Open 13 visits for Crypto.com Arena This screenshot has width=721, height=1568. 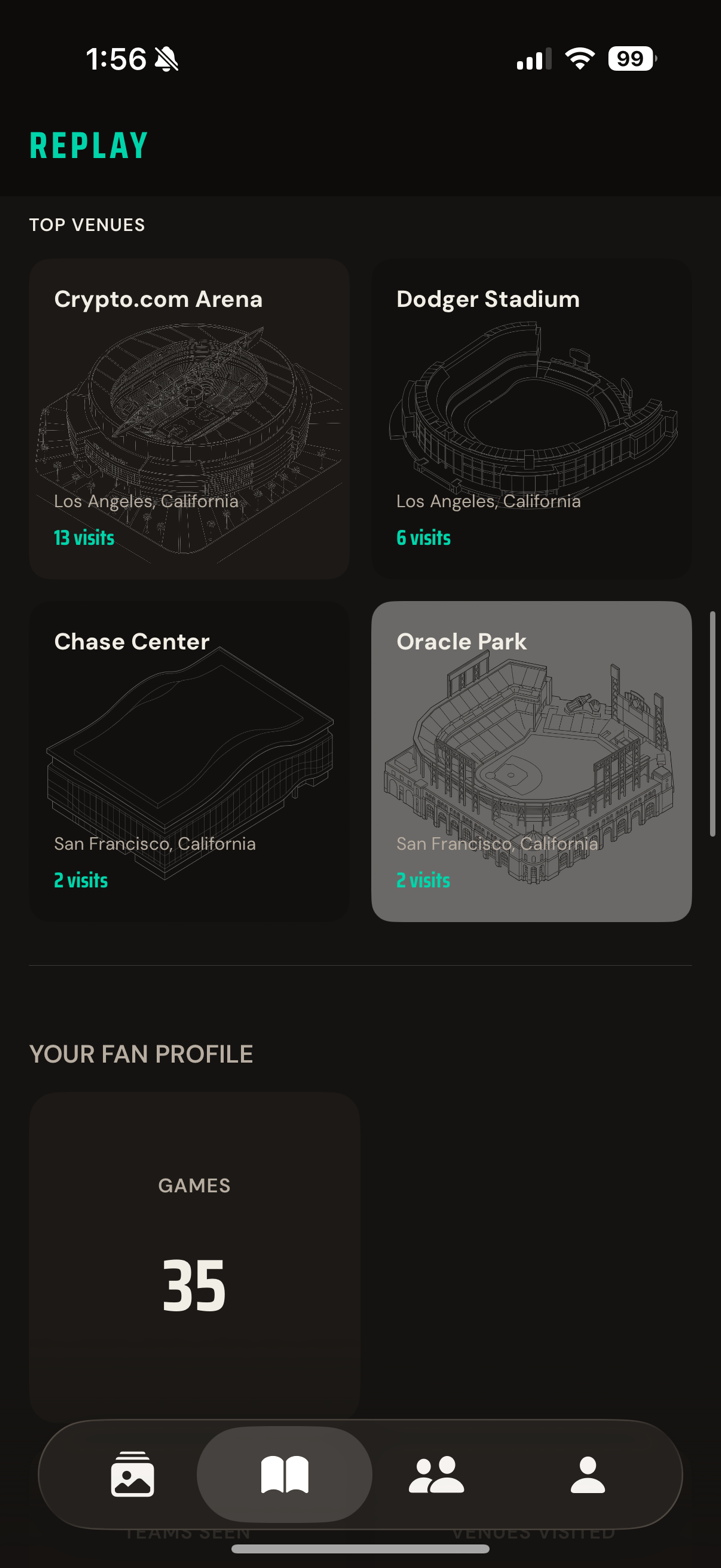83,537
